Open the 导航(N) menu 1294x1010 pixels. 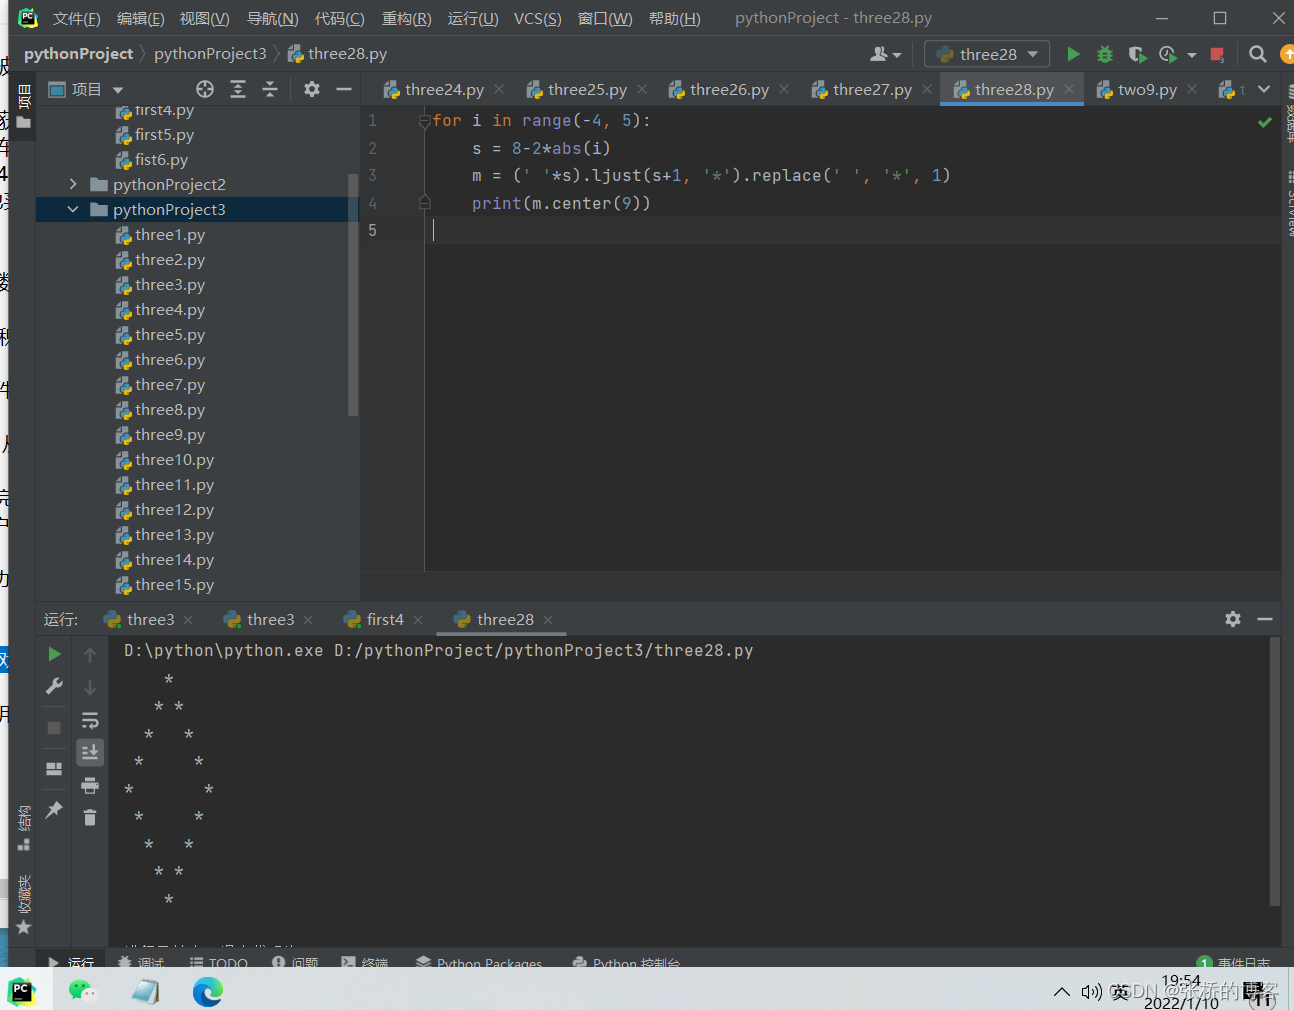pos(272,18)
